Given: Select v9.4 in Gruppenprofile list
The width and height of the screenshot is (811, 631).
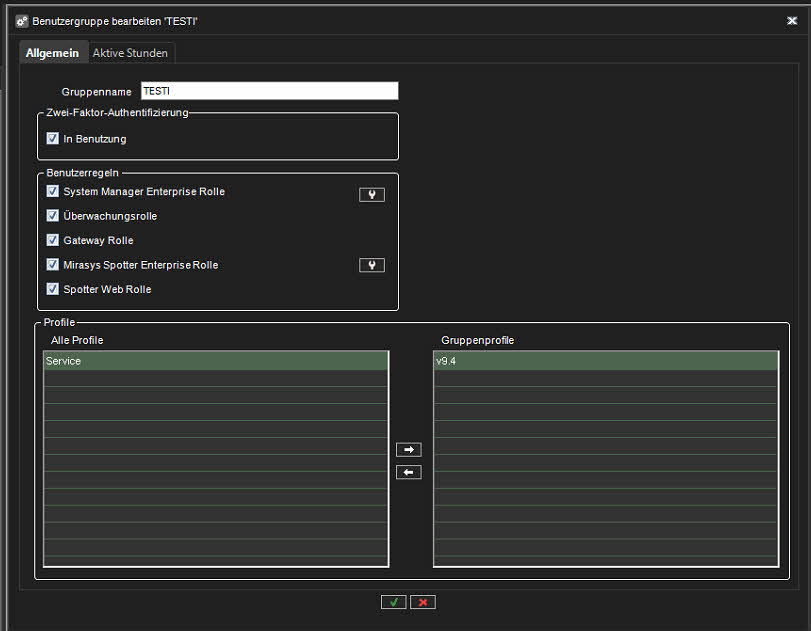Looking at the screenshot, I should click(605, 361).
